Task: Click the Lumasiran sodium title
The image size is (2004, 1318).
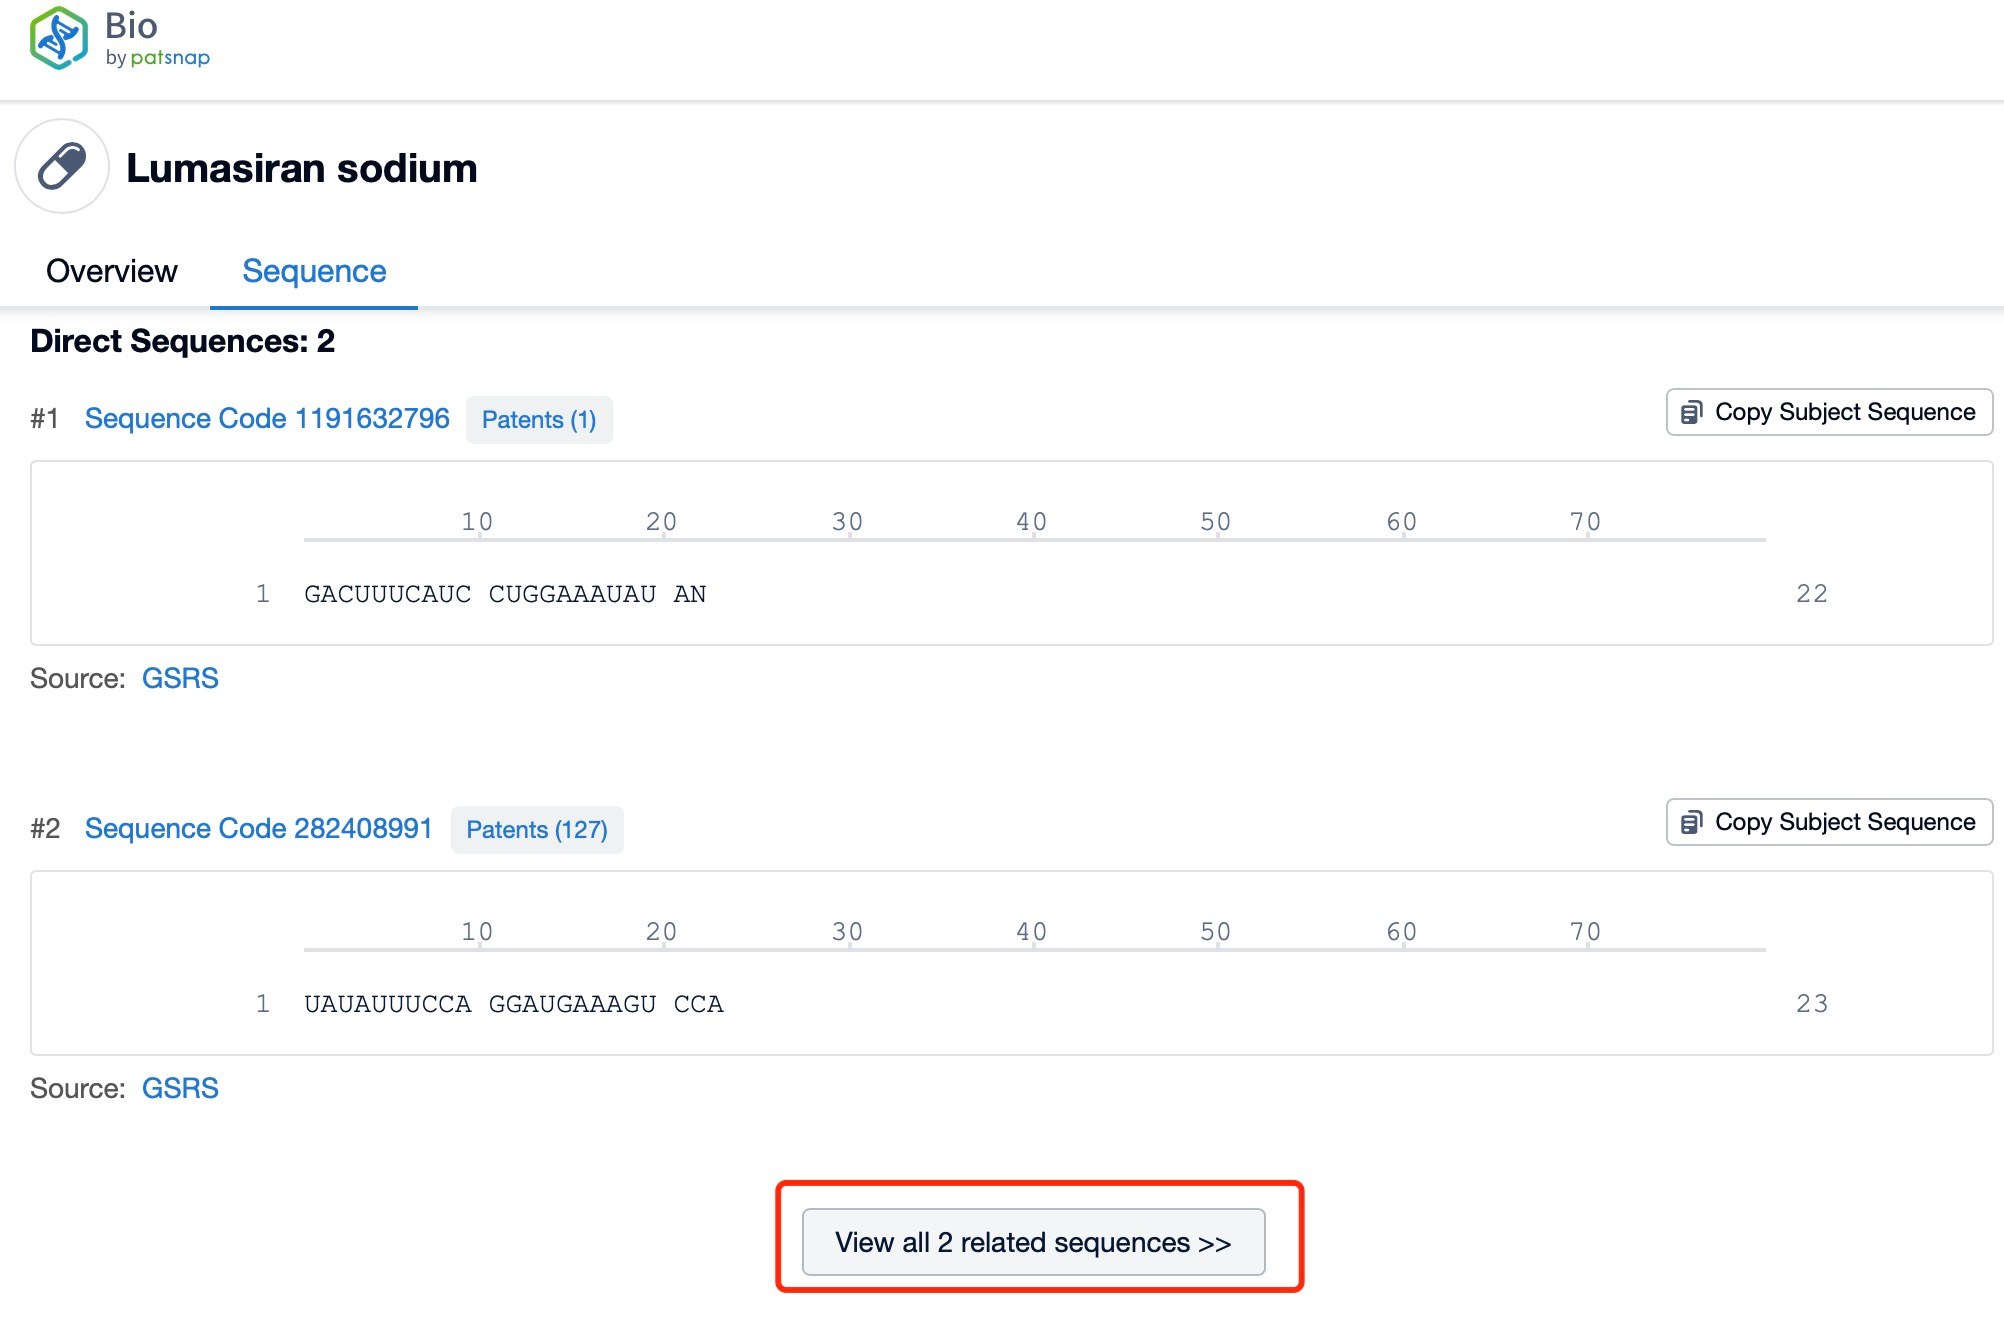Action: pos(301,168)
